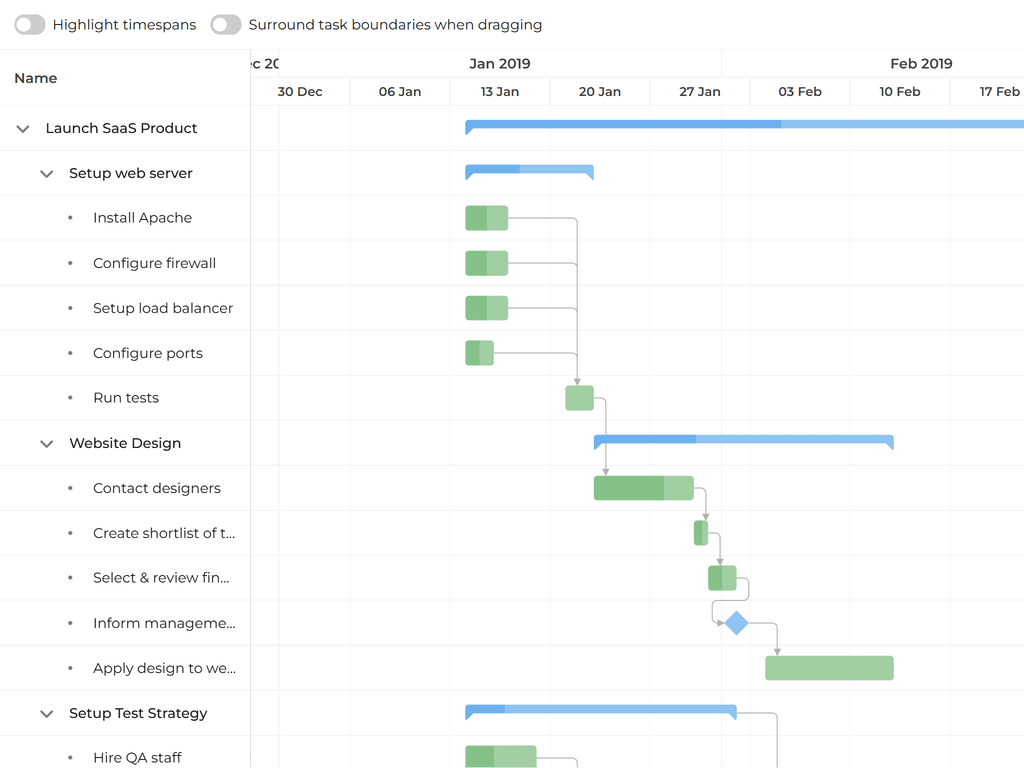Screen dimensions: 1024x768
Task: Collapse the Launch SaaS Product group
Action: (23, 129)
